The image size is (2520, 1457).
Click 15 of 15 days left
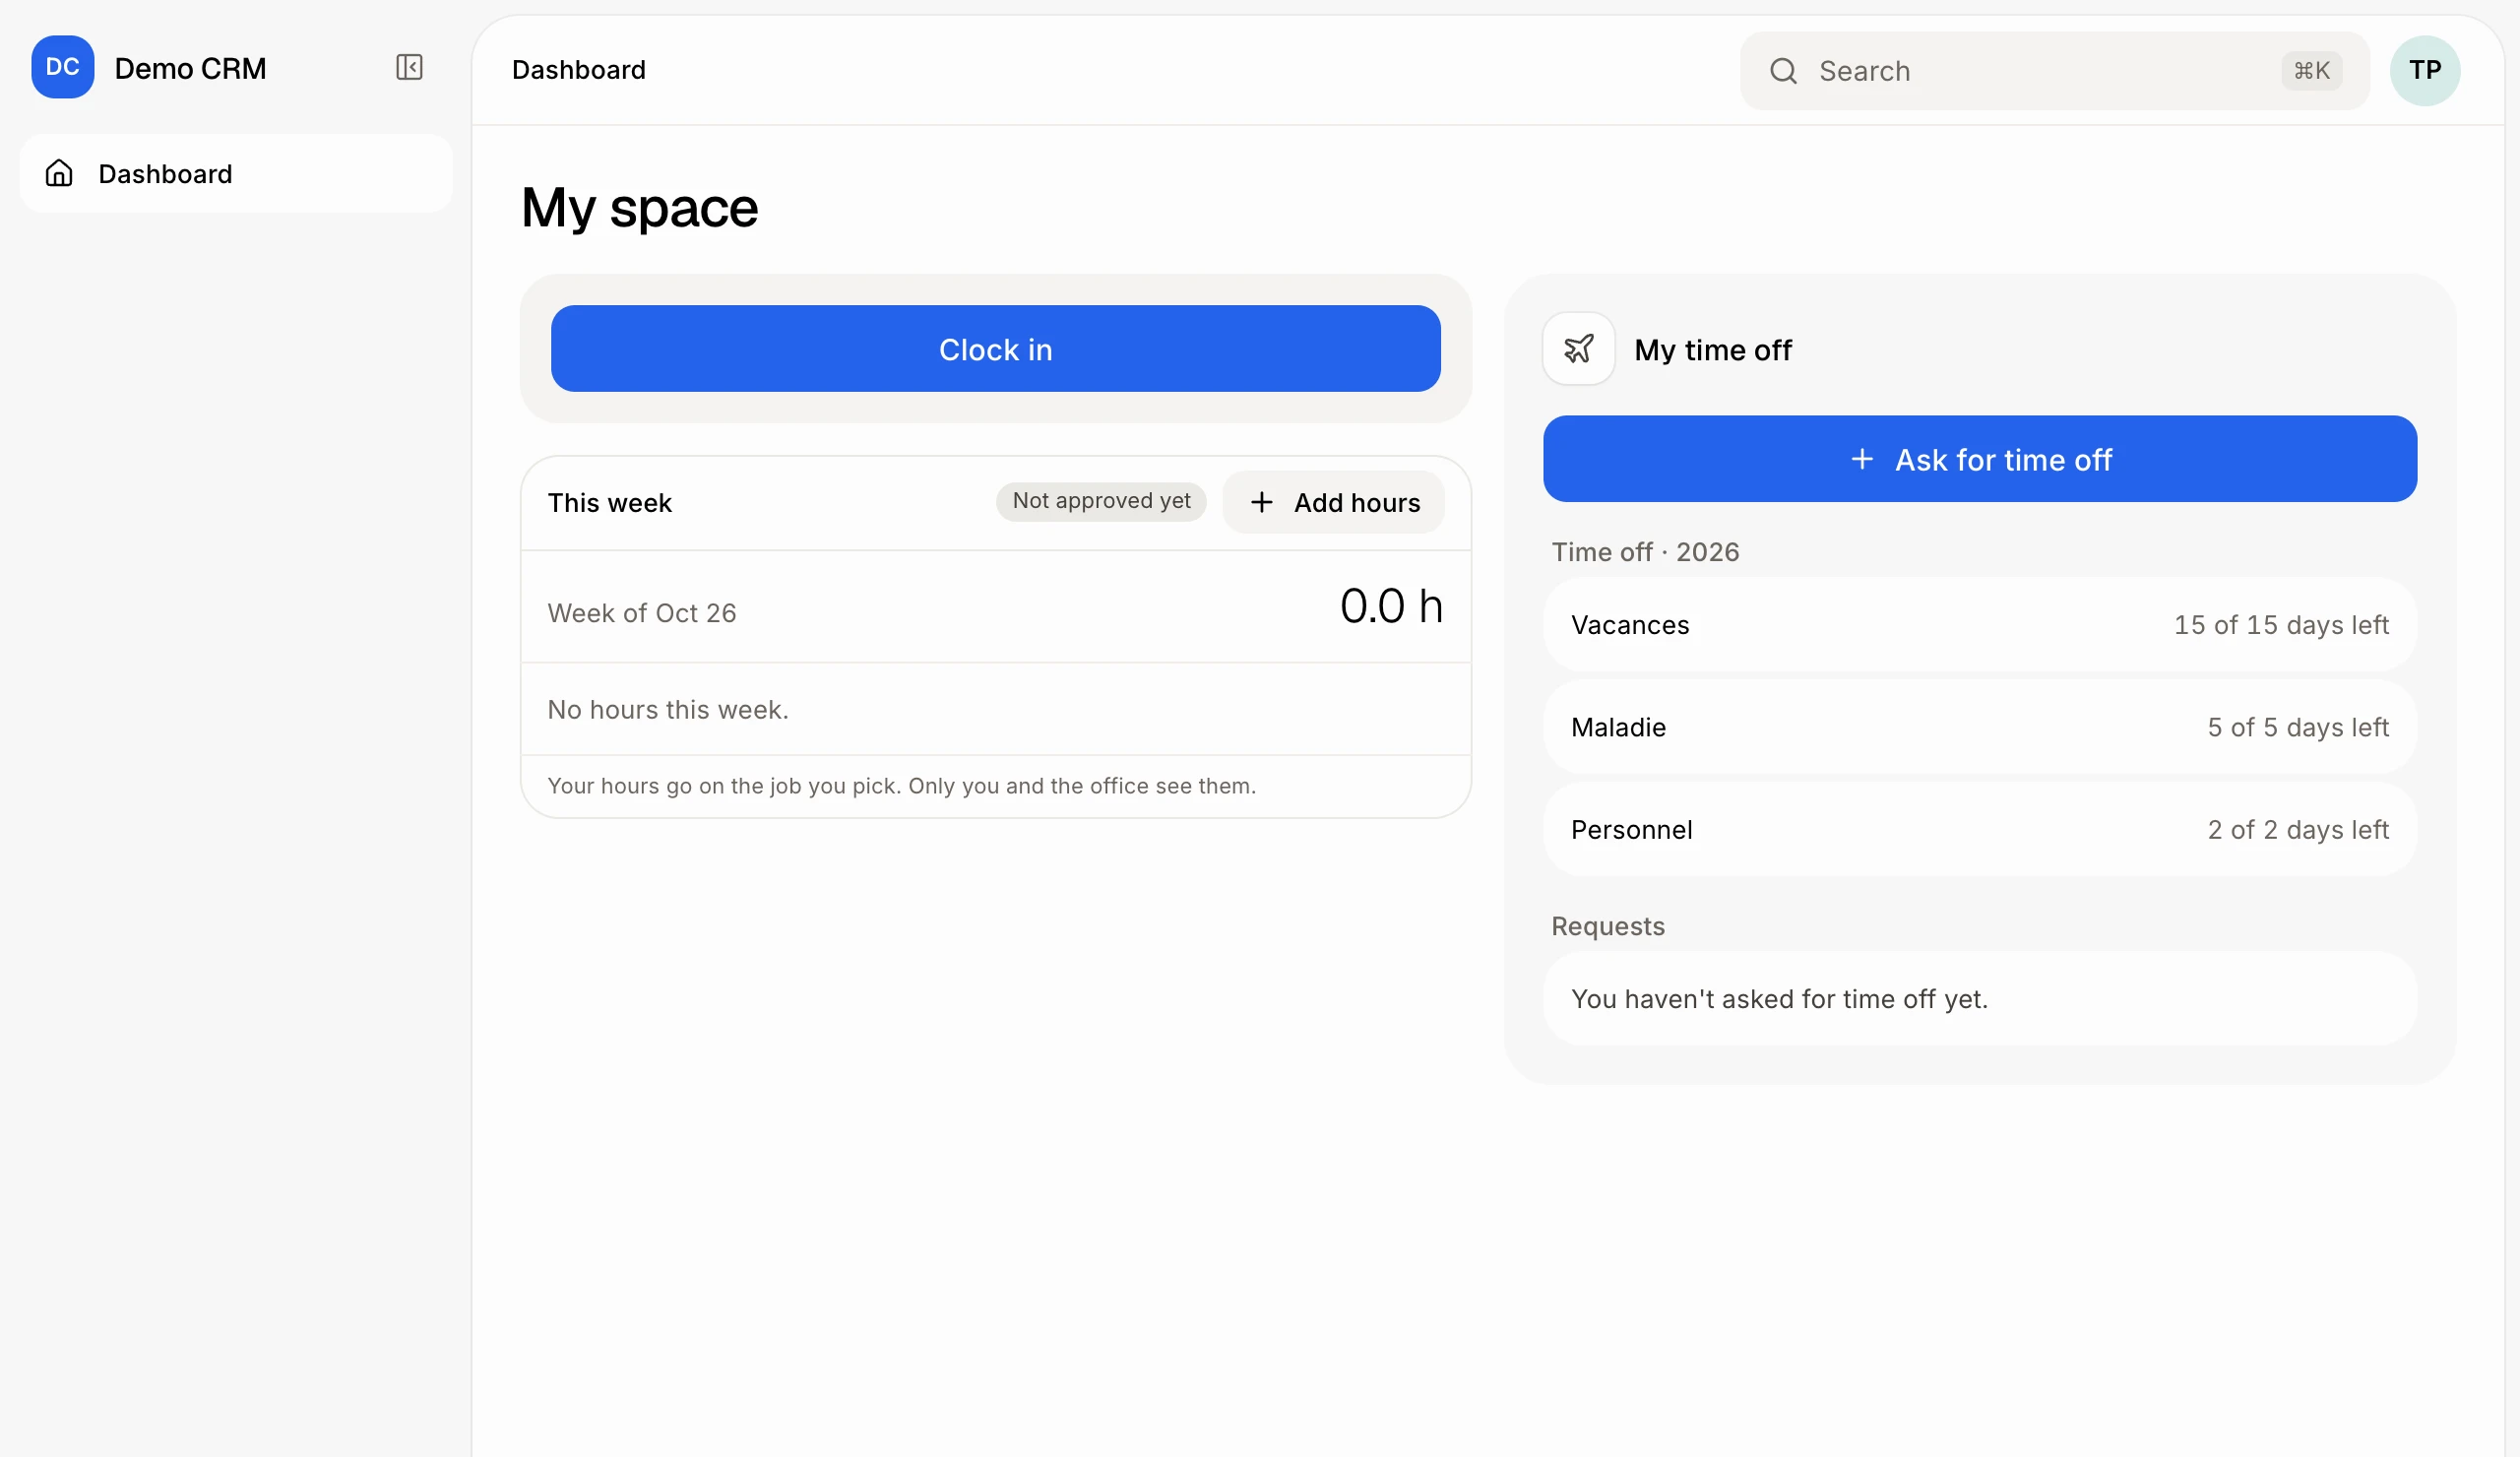coord(2280,625)
